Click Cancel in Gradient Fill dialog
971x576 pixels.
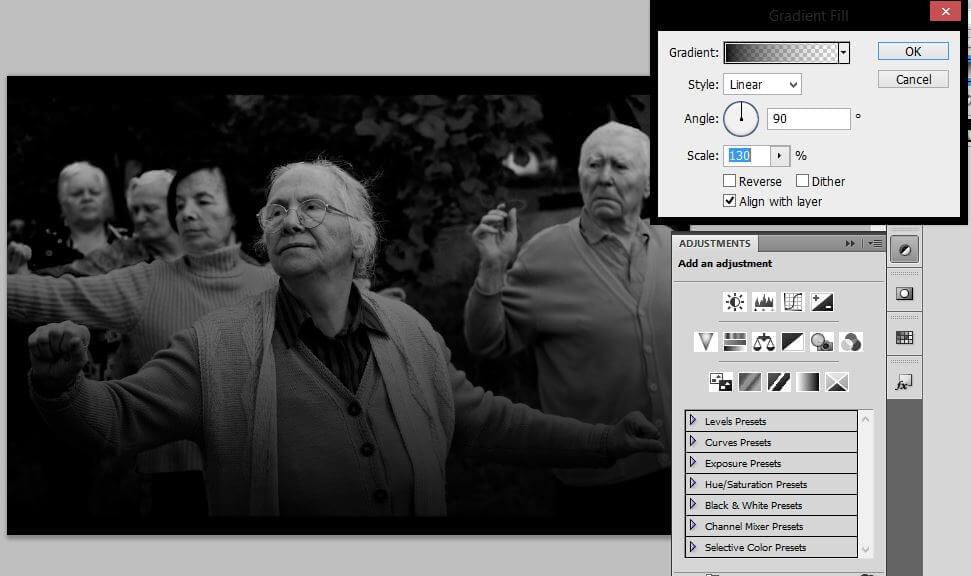tap(913, 79)
